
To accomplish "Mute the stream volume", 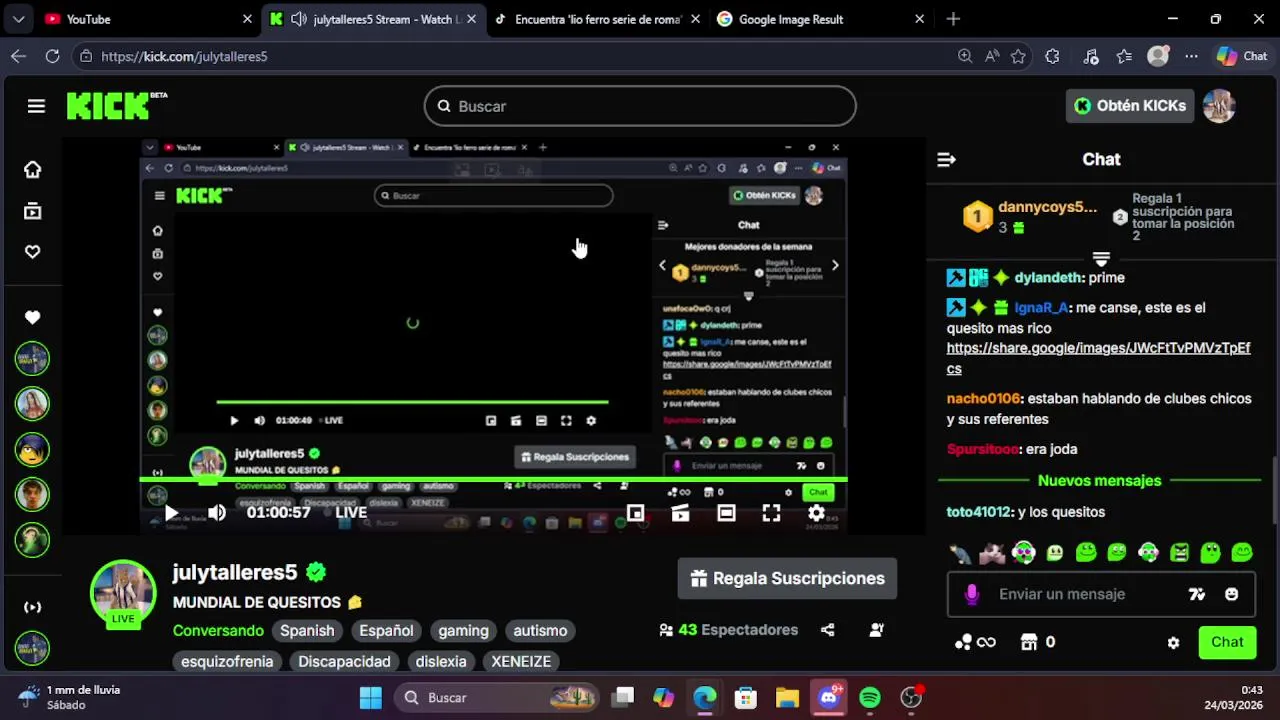I will tap(217, 513).
